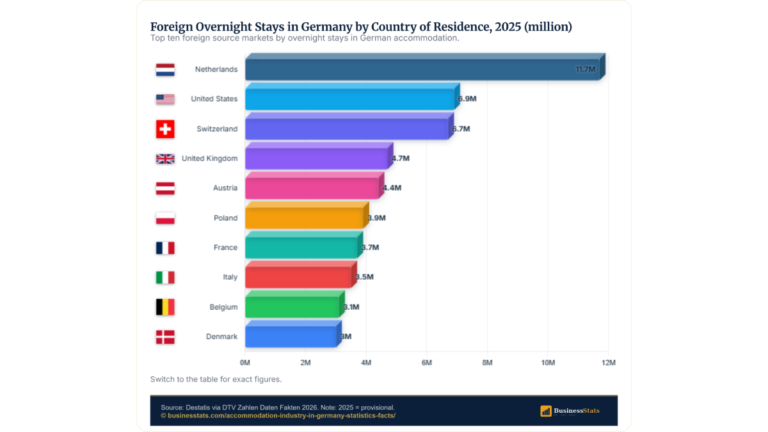Click the 6M axis tick label
Viewport: 768px width, 432px height.
[427, 363]
